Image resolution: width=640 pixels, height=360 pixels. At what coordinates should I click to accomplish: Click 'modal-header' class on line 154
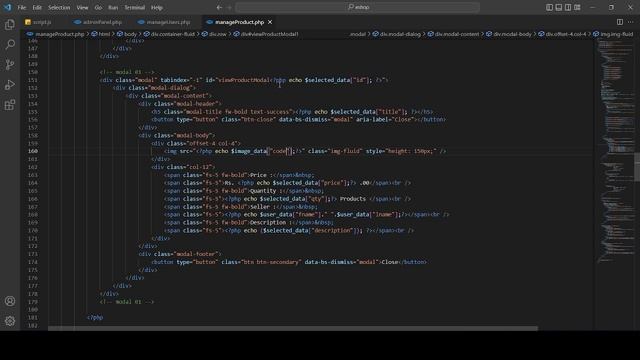(197, 104)
